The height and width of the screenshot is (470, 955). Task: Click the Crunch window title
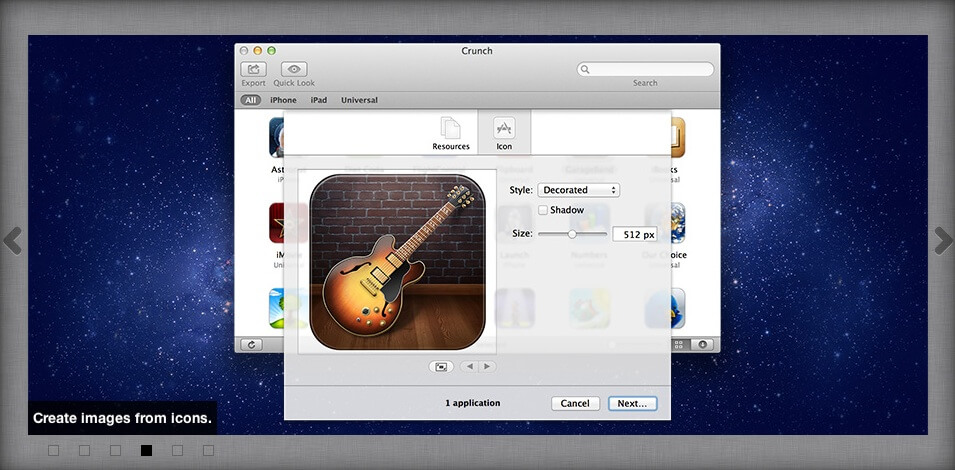477,51
